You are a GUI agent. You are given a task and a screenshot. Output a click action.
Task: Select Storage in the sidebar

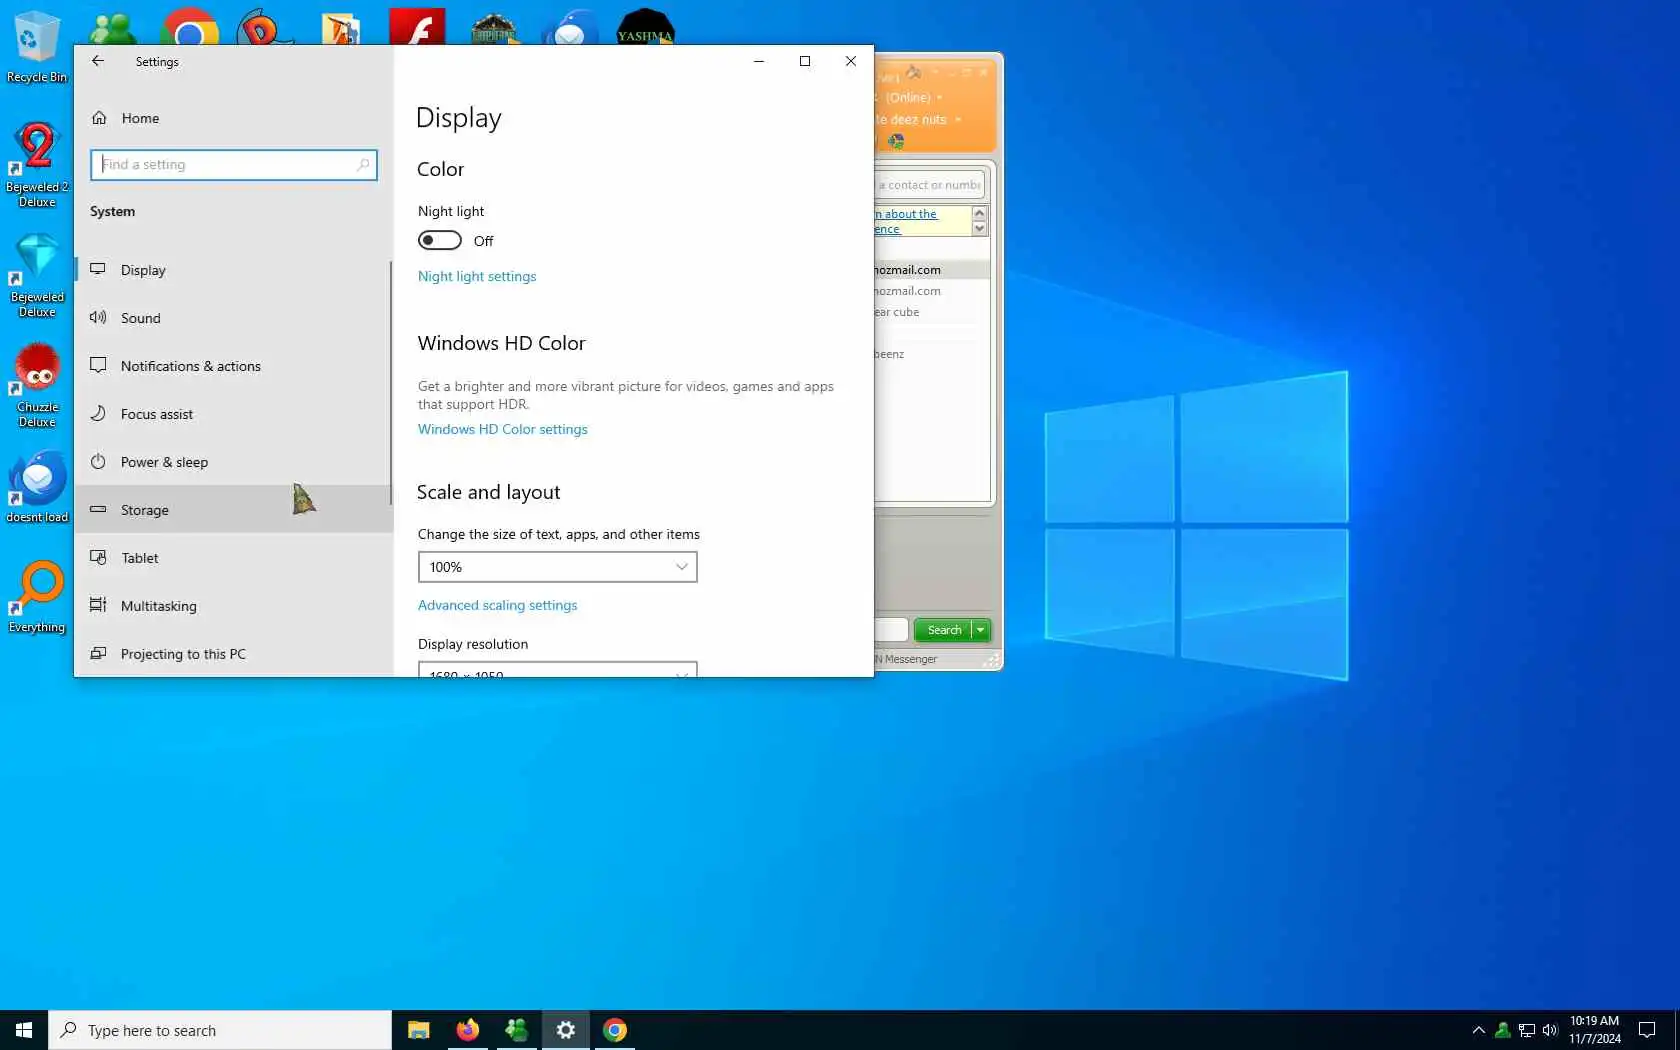point(235,510)
